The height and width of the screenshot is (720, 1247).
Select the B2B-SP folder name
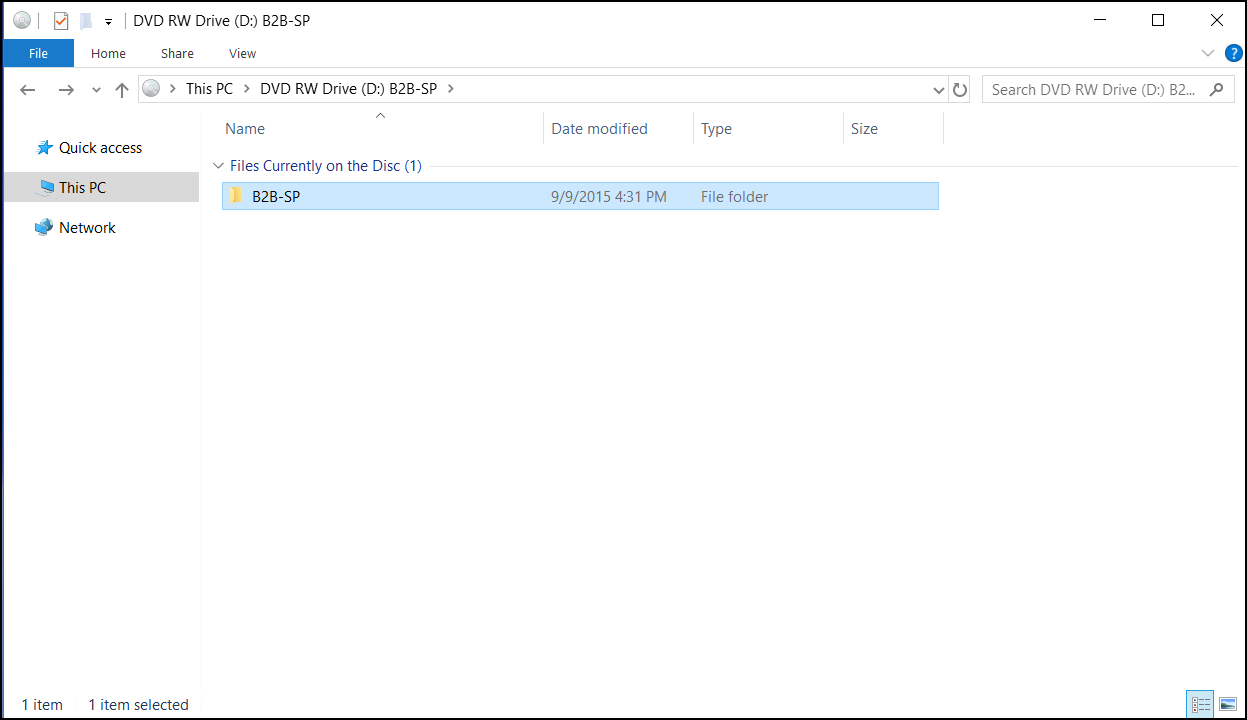(x=276, y=197)
